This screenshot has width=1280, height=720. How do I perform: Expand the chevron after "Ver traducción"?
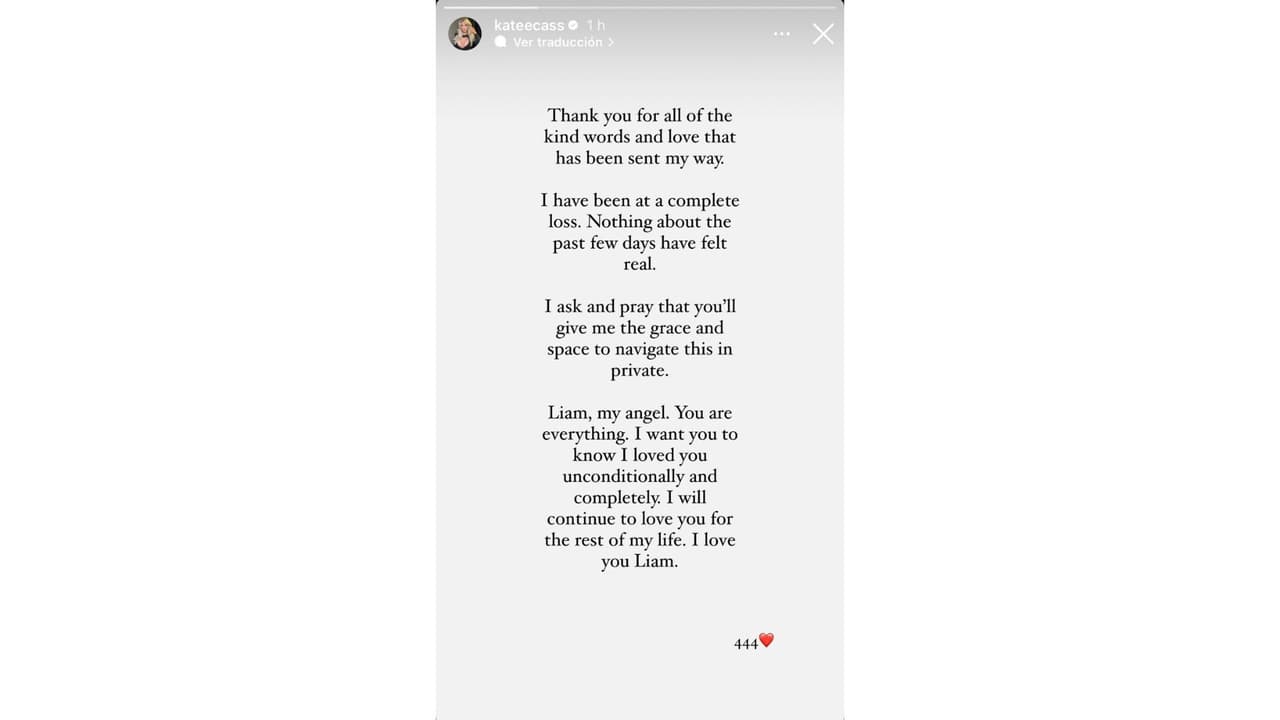click(611, 43)
